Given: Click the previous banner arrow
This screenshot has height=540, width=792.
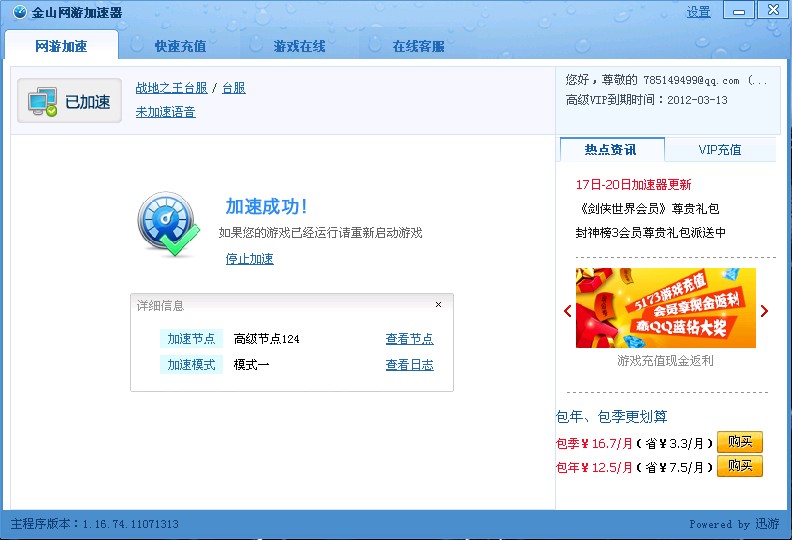Looking at the screenshot, I should 568,311.
